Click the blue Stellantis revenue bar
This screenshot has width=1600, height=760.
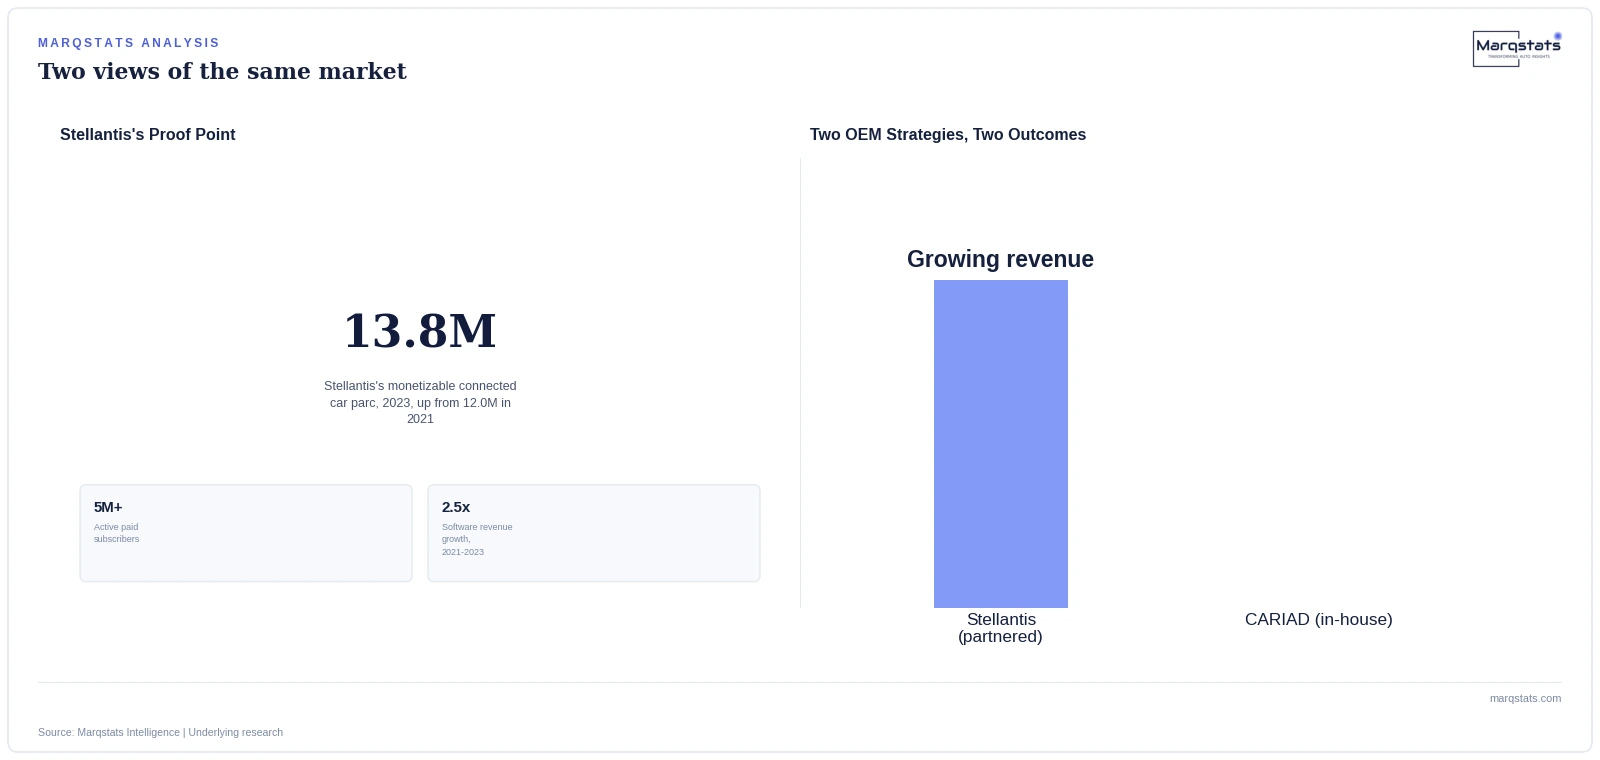click(x=1001, y=444)
